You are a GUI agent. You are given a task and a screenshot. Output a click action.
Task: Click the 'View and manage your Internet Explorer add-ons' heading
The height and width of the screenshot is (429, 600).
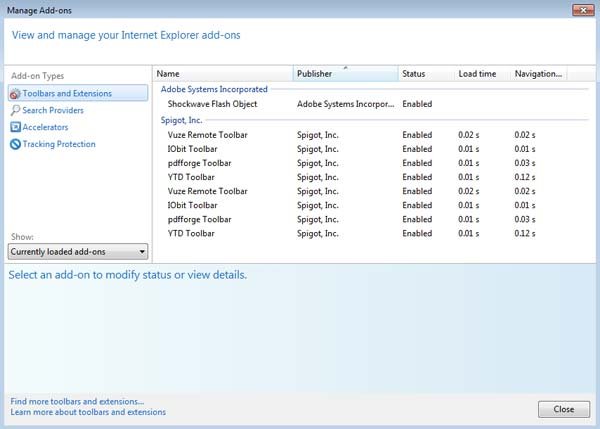tap(126, 35)
